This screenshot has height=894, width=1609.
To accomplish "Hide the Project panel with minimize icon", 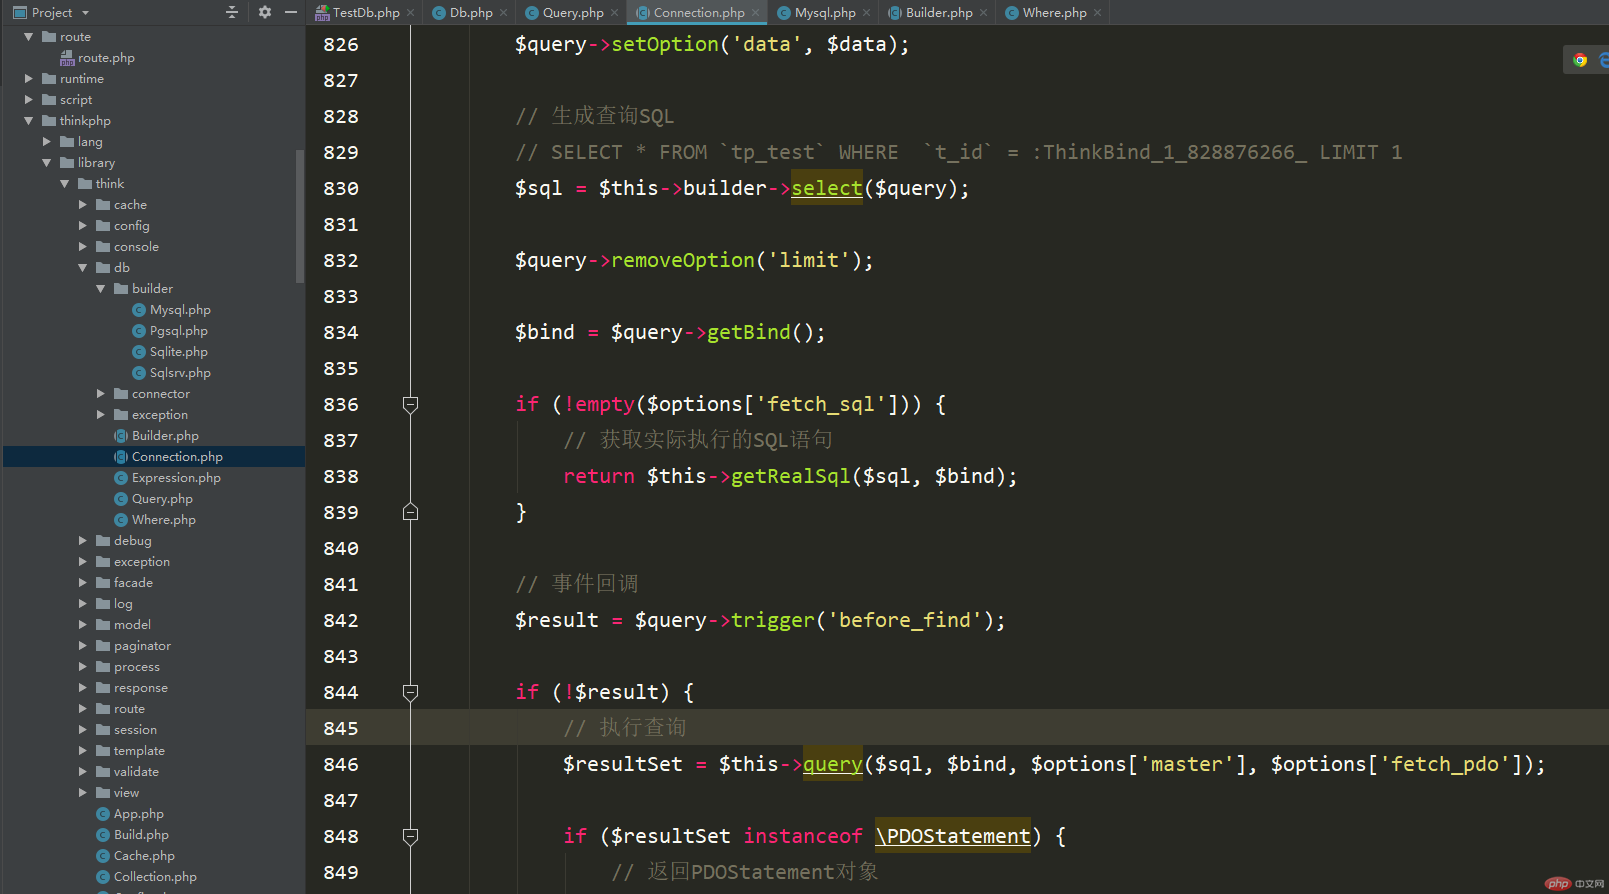I will point(291,12).
